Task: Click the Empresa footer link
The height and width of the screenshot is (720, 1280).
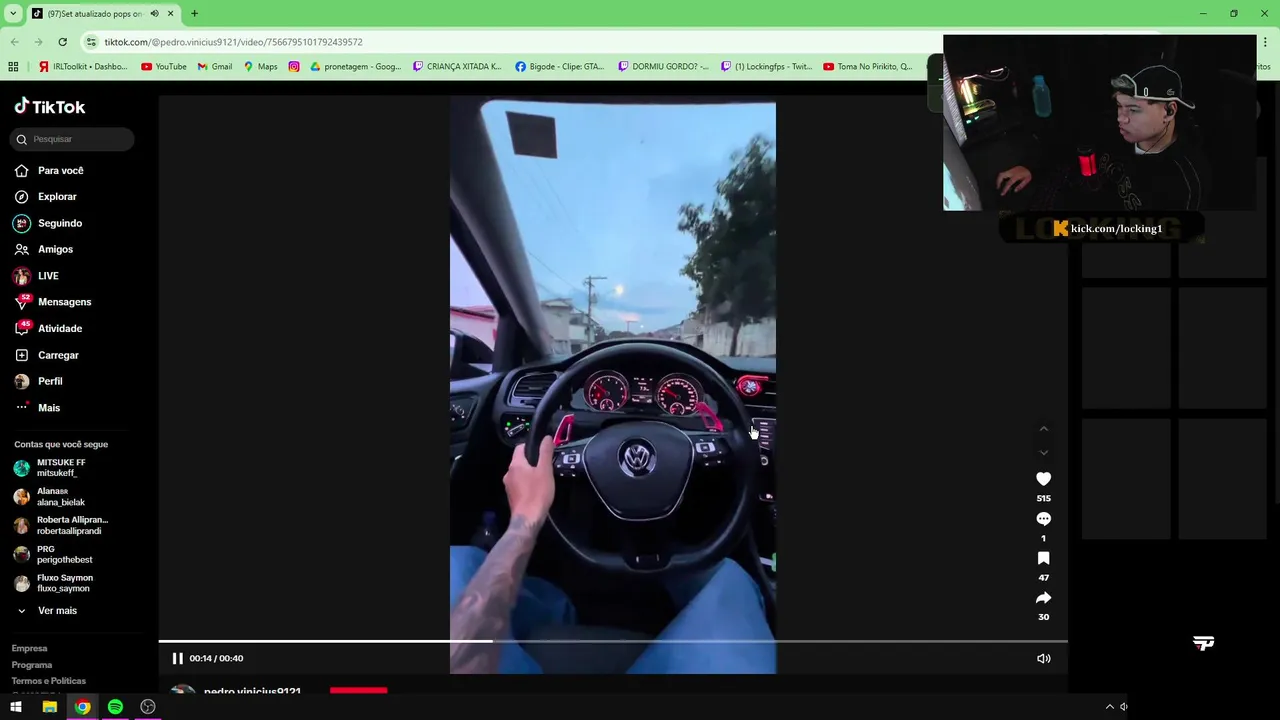Action: coord(29,648)
